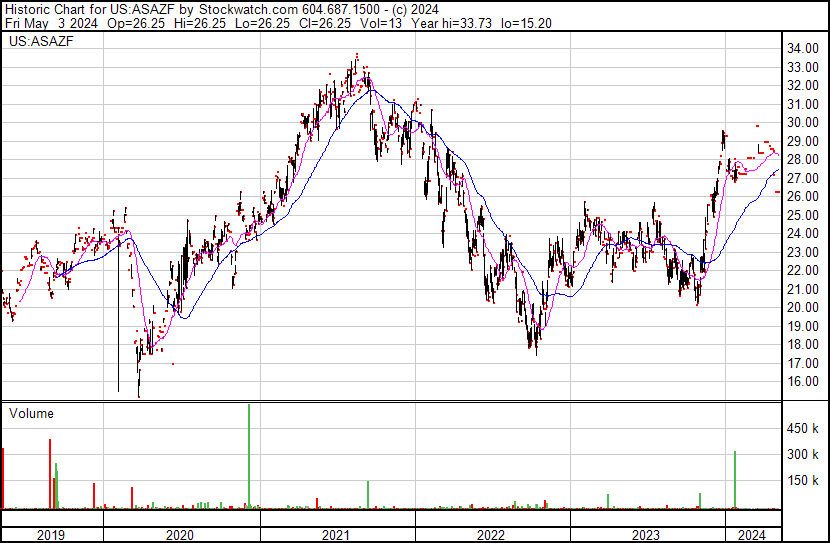The width and height of the screenshot is (830, 543).
Task: Select the 2023 year label on the time axis
Action: click(x=648, y=534)
